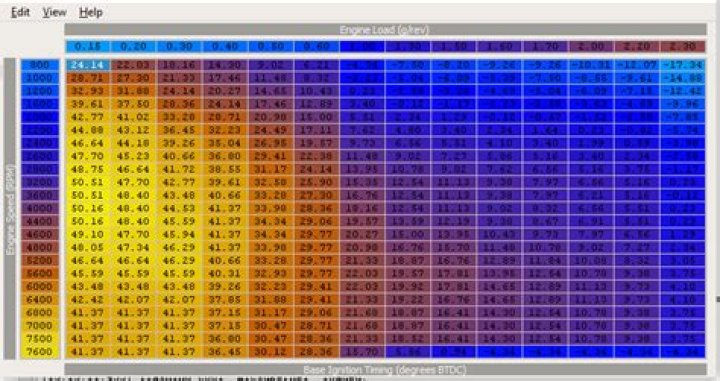Click the 20.27 cell in the 1200 row

pyautogui.click(x=225, y=91)
